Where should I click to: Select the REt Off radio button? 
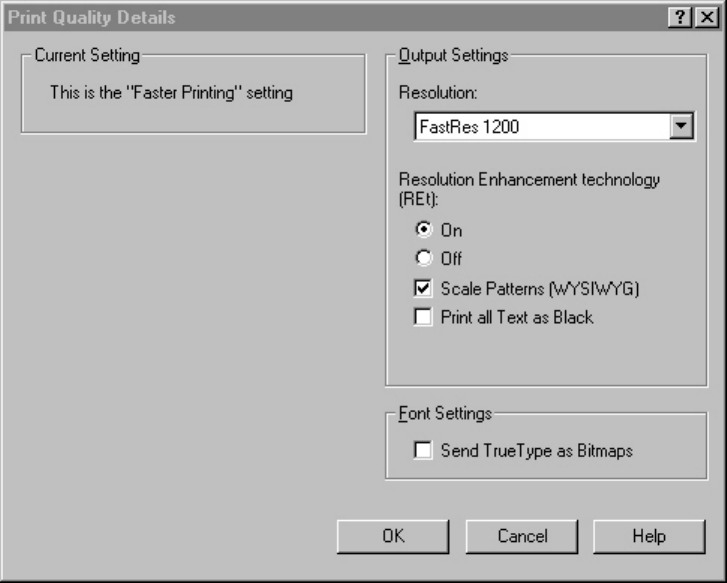(423, 258)
